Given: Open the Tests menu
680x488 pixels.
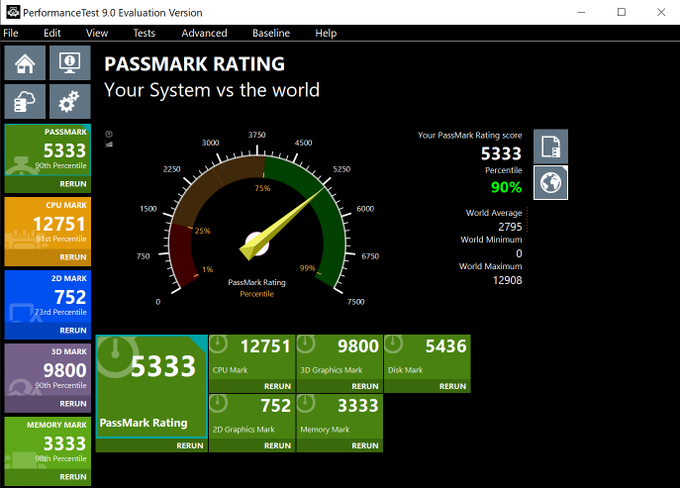Looking at the screenshot, I should (144, 33).
